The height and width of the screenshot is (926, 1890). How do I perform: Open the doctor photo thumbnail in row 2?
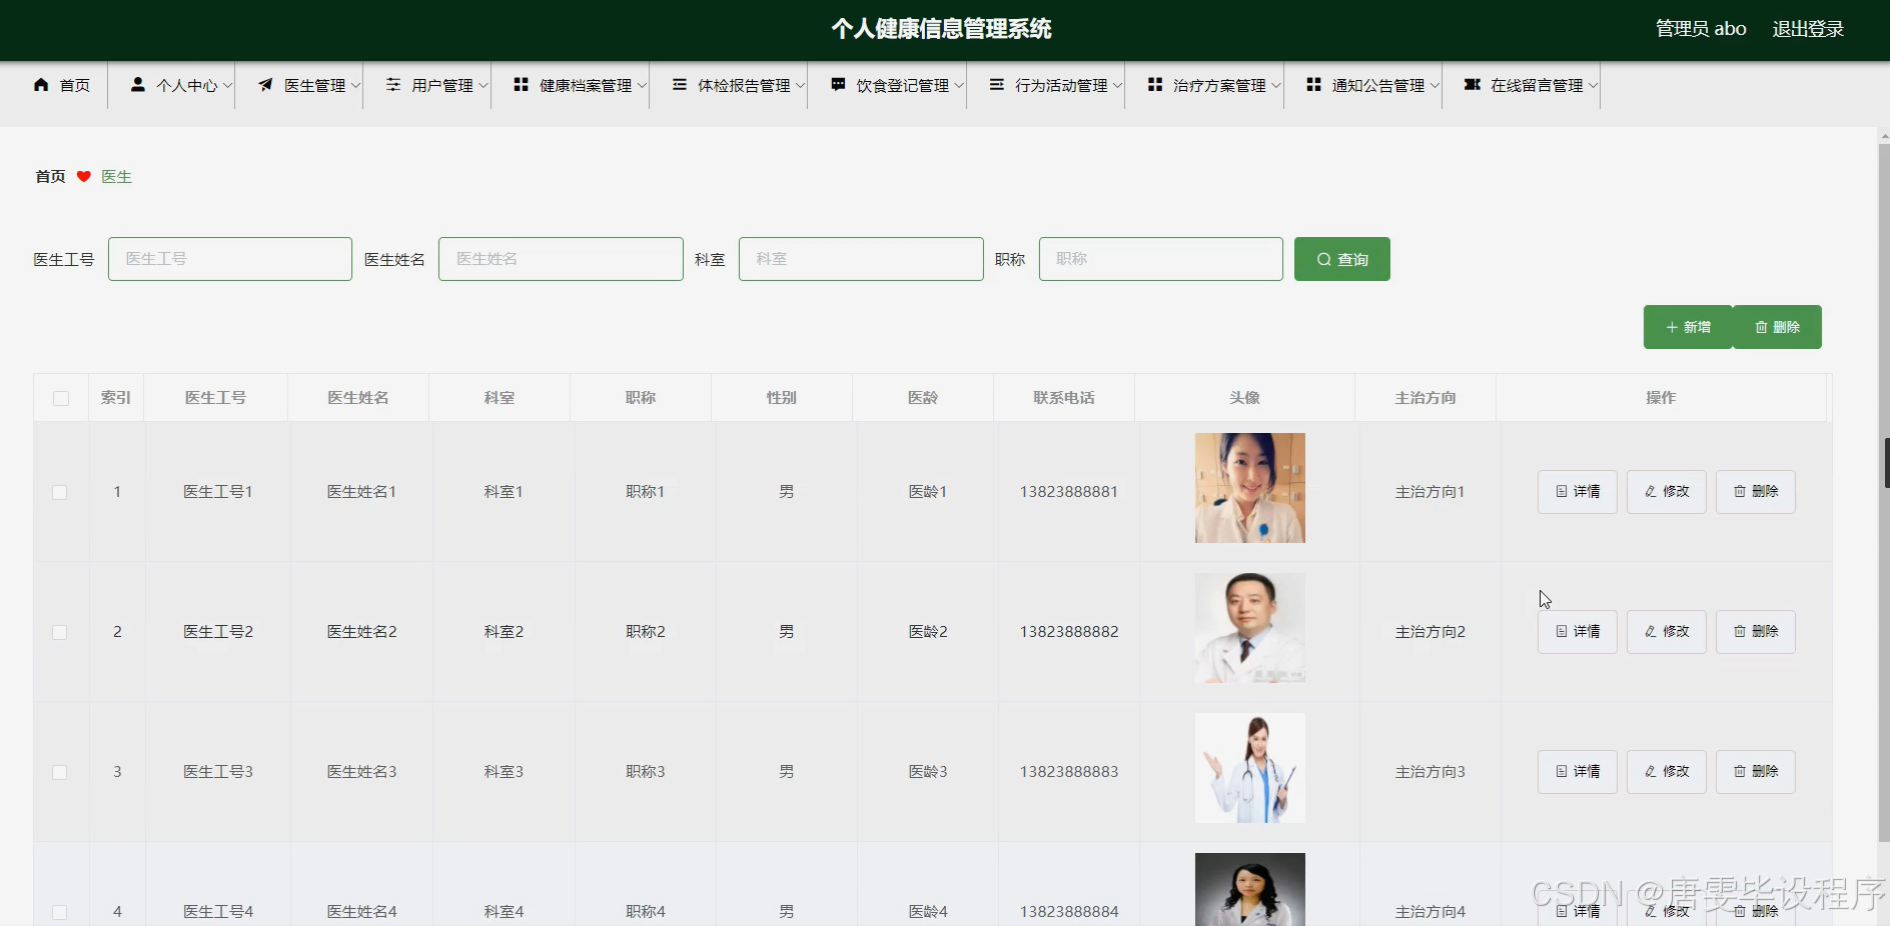coord(1250,628)
